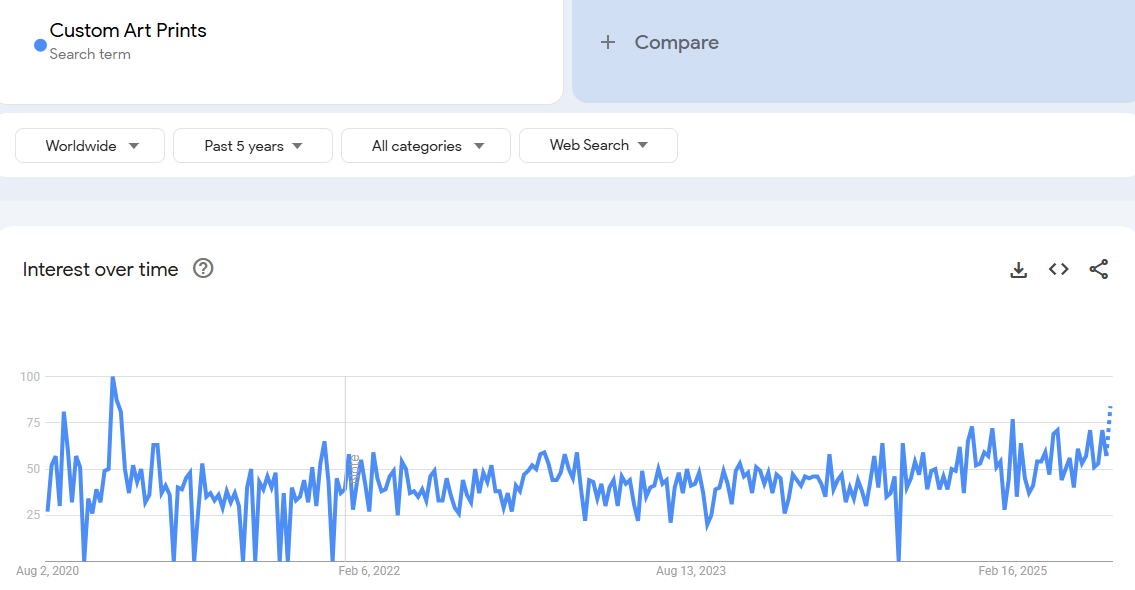Click the Interest over time heading

(100, 269)
